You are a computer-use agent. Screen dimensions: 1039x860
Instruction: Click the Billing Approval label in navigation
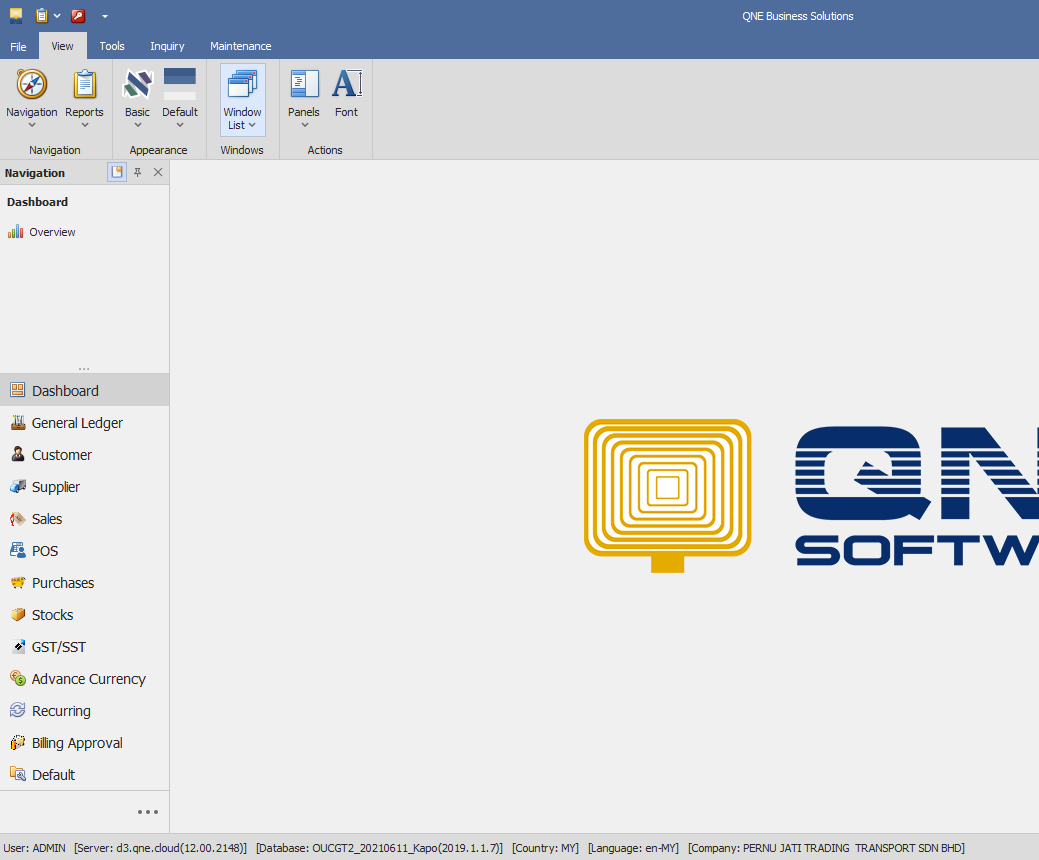click(x=78, y=743)
